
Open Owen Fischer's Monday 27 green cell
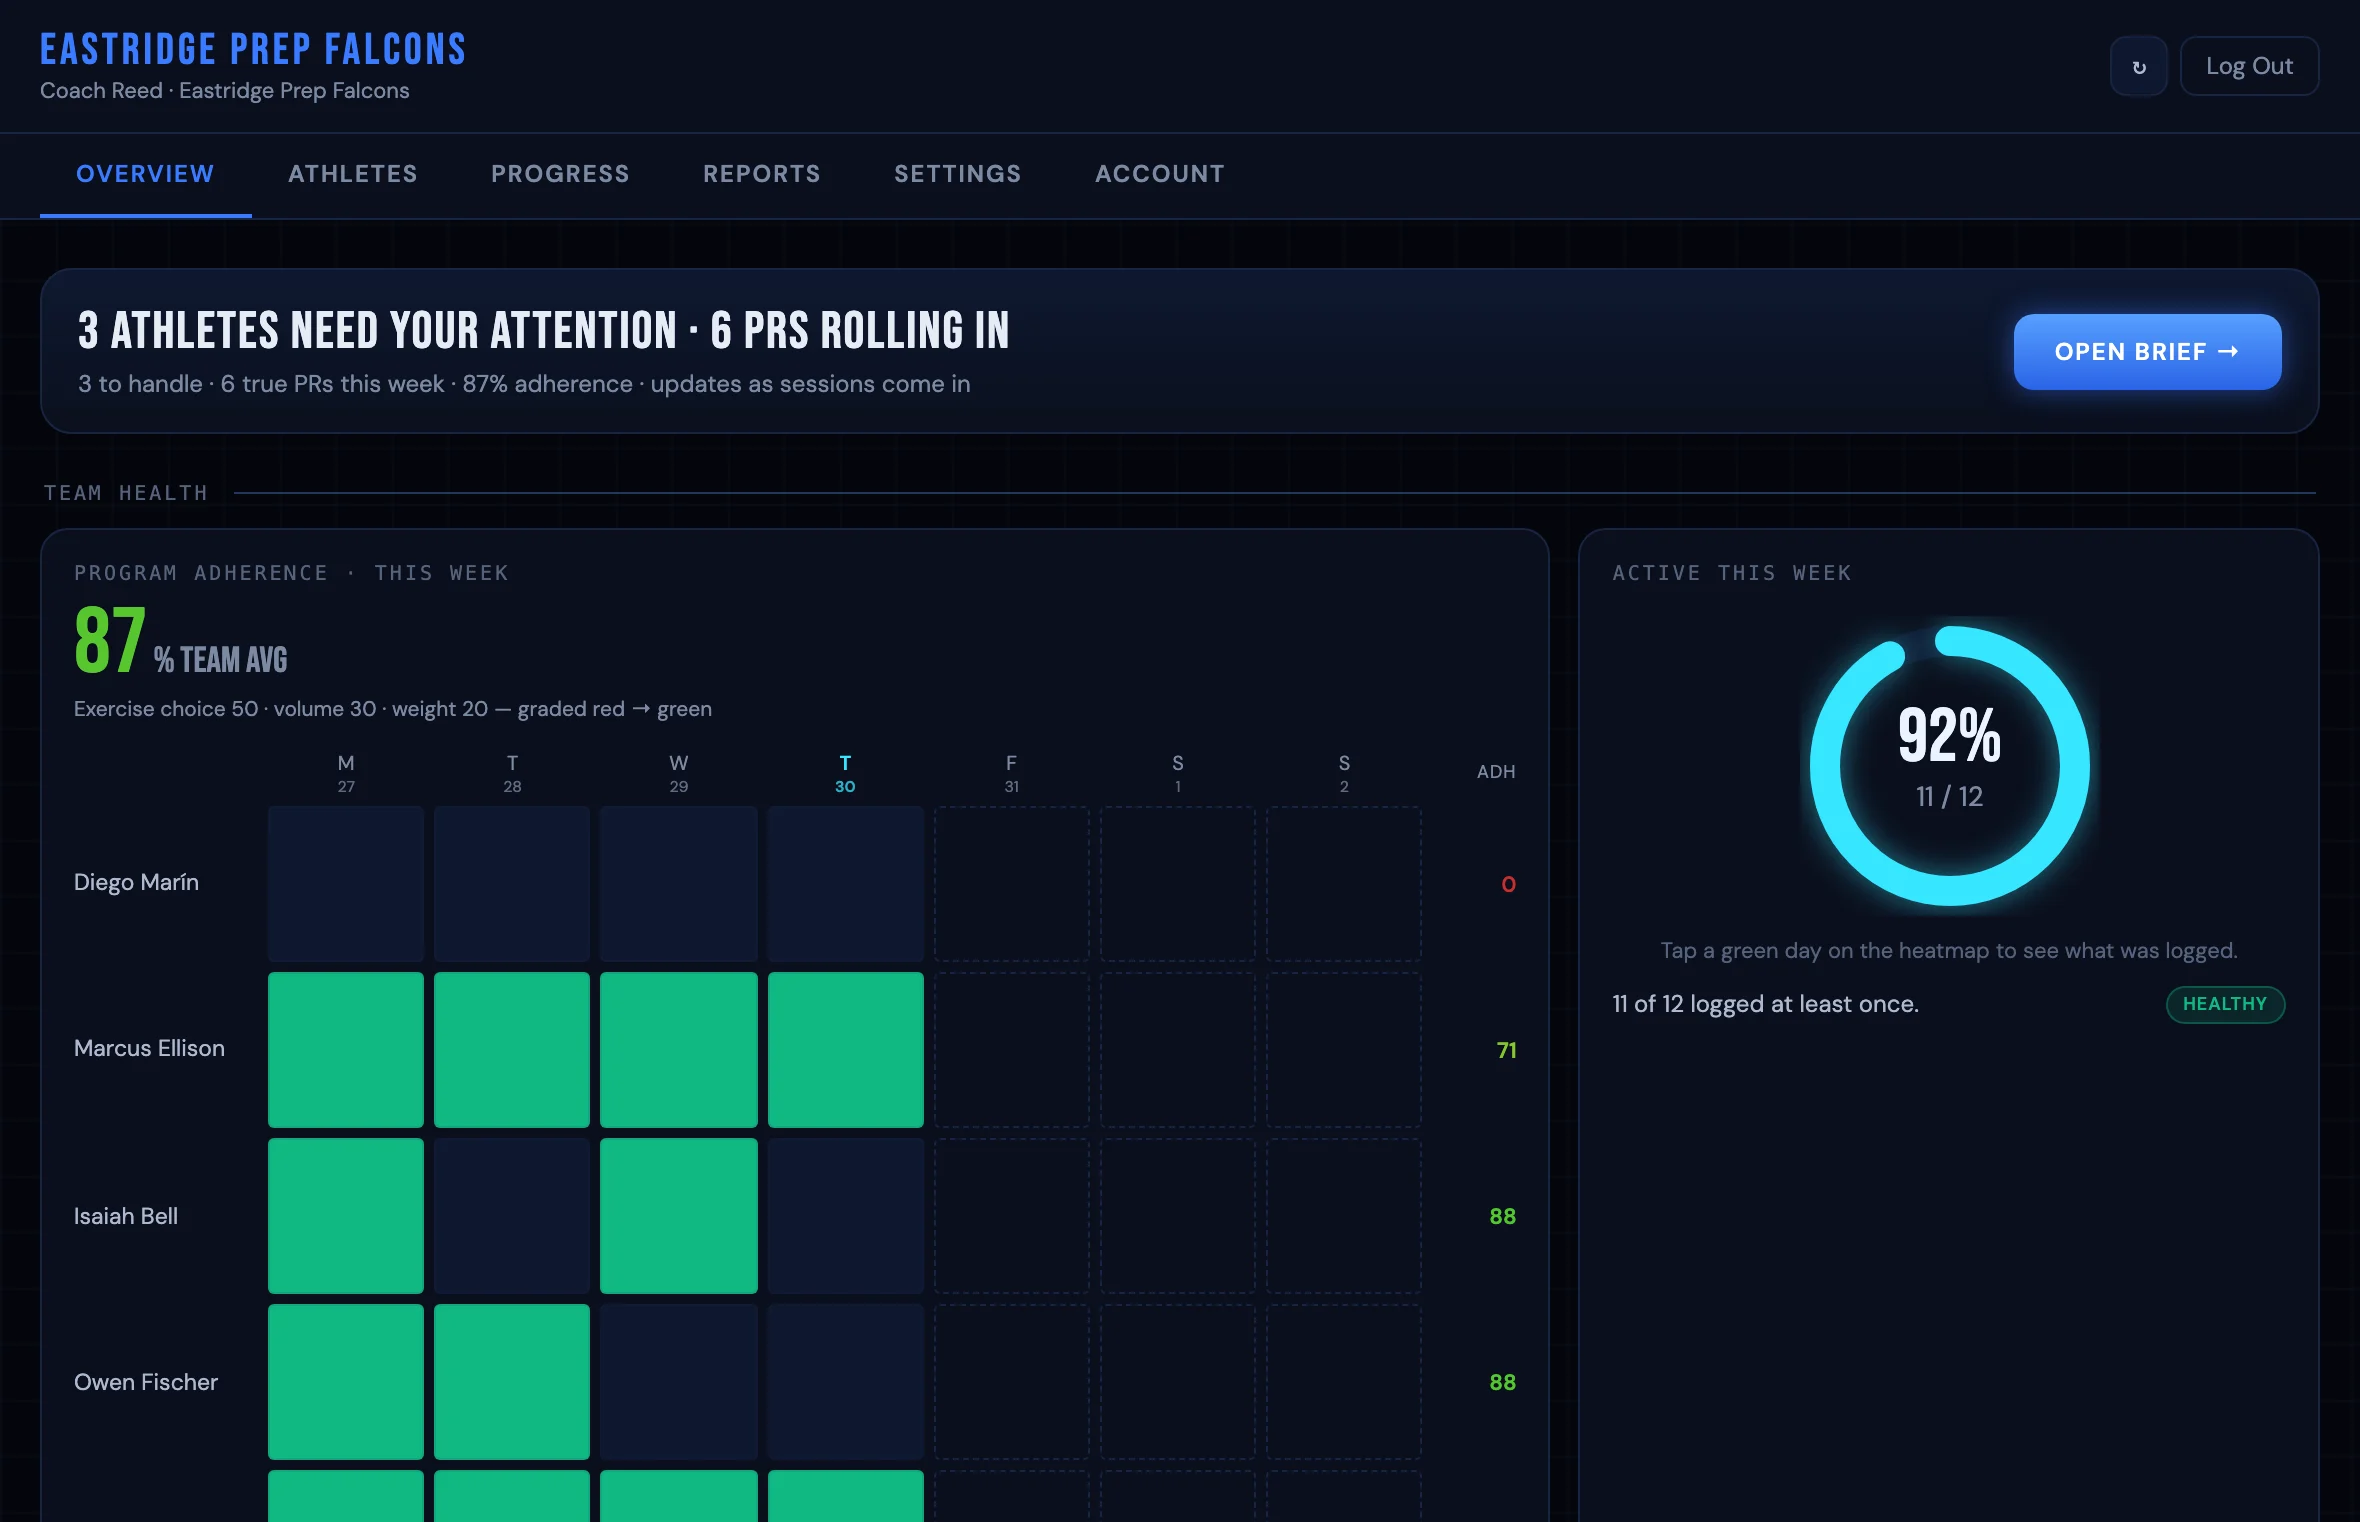(x=346, y=1381)
